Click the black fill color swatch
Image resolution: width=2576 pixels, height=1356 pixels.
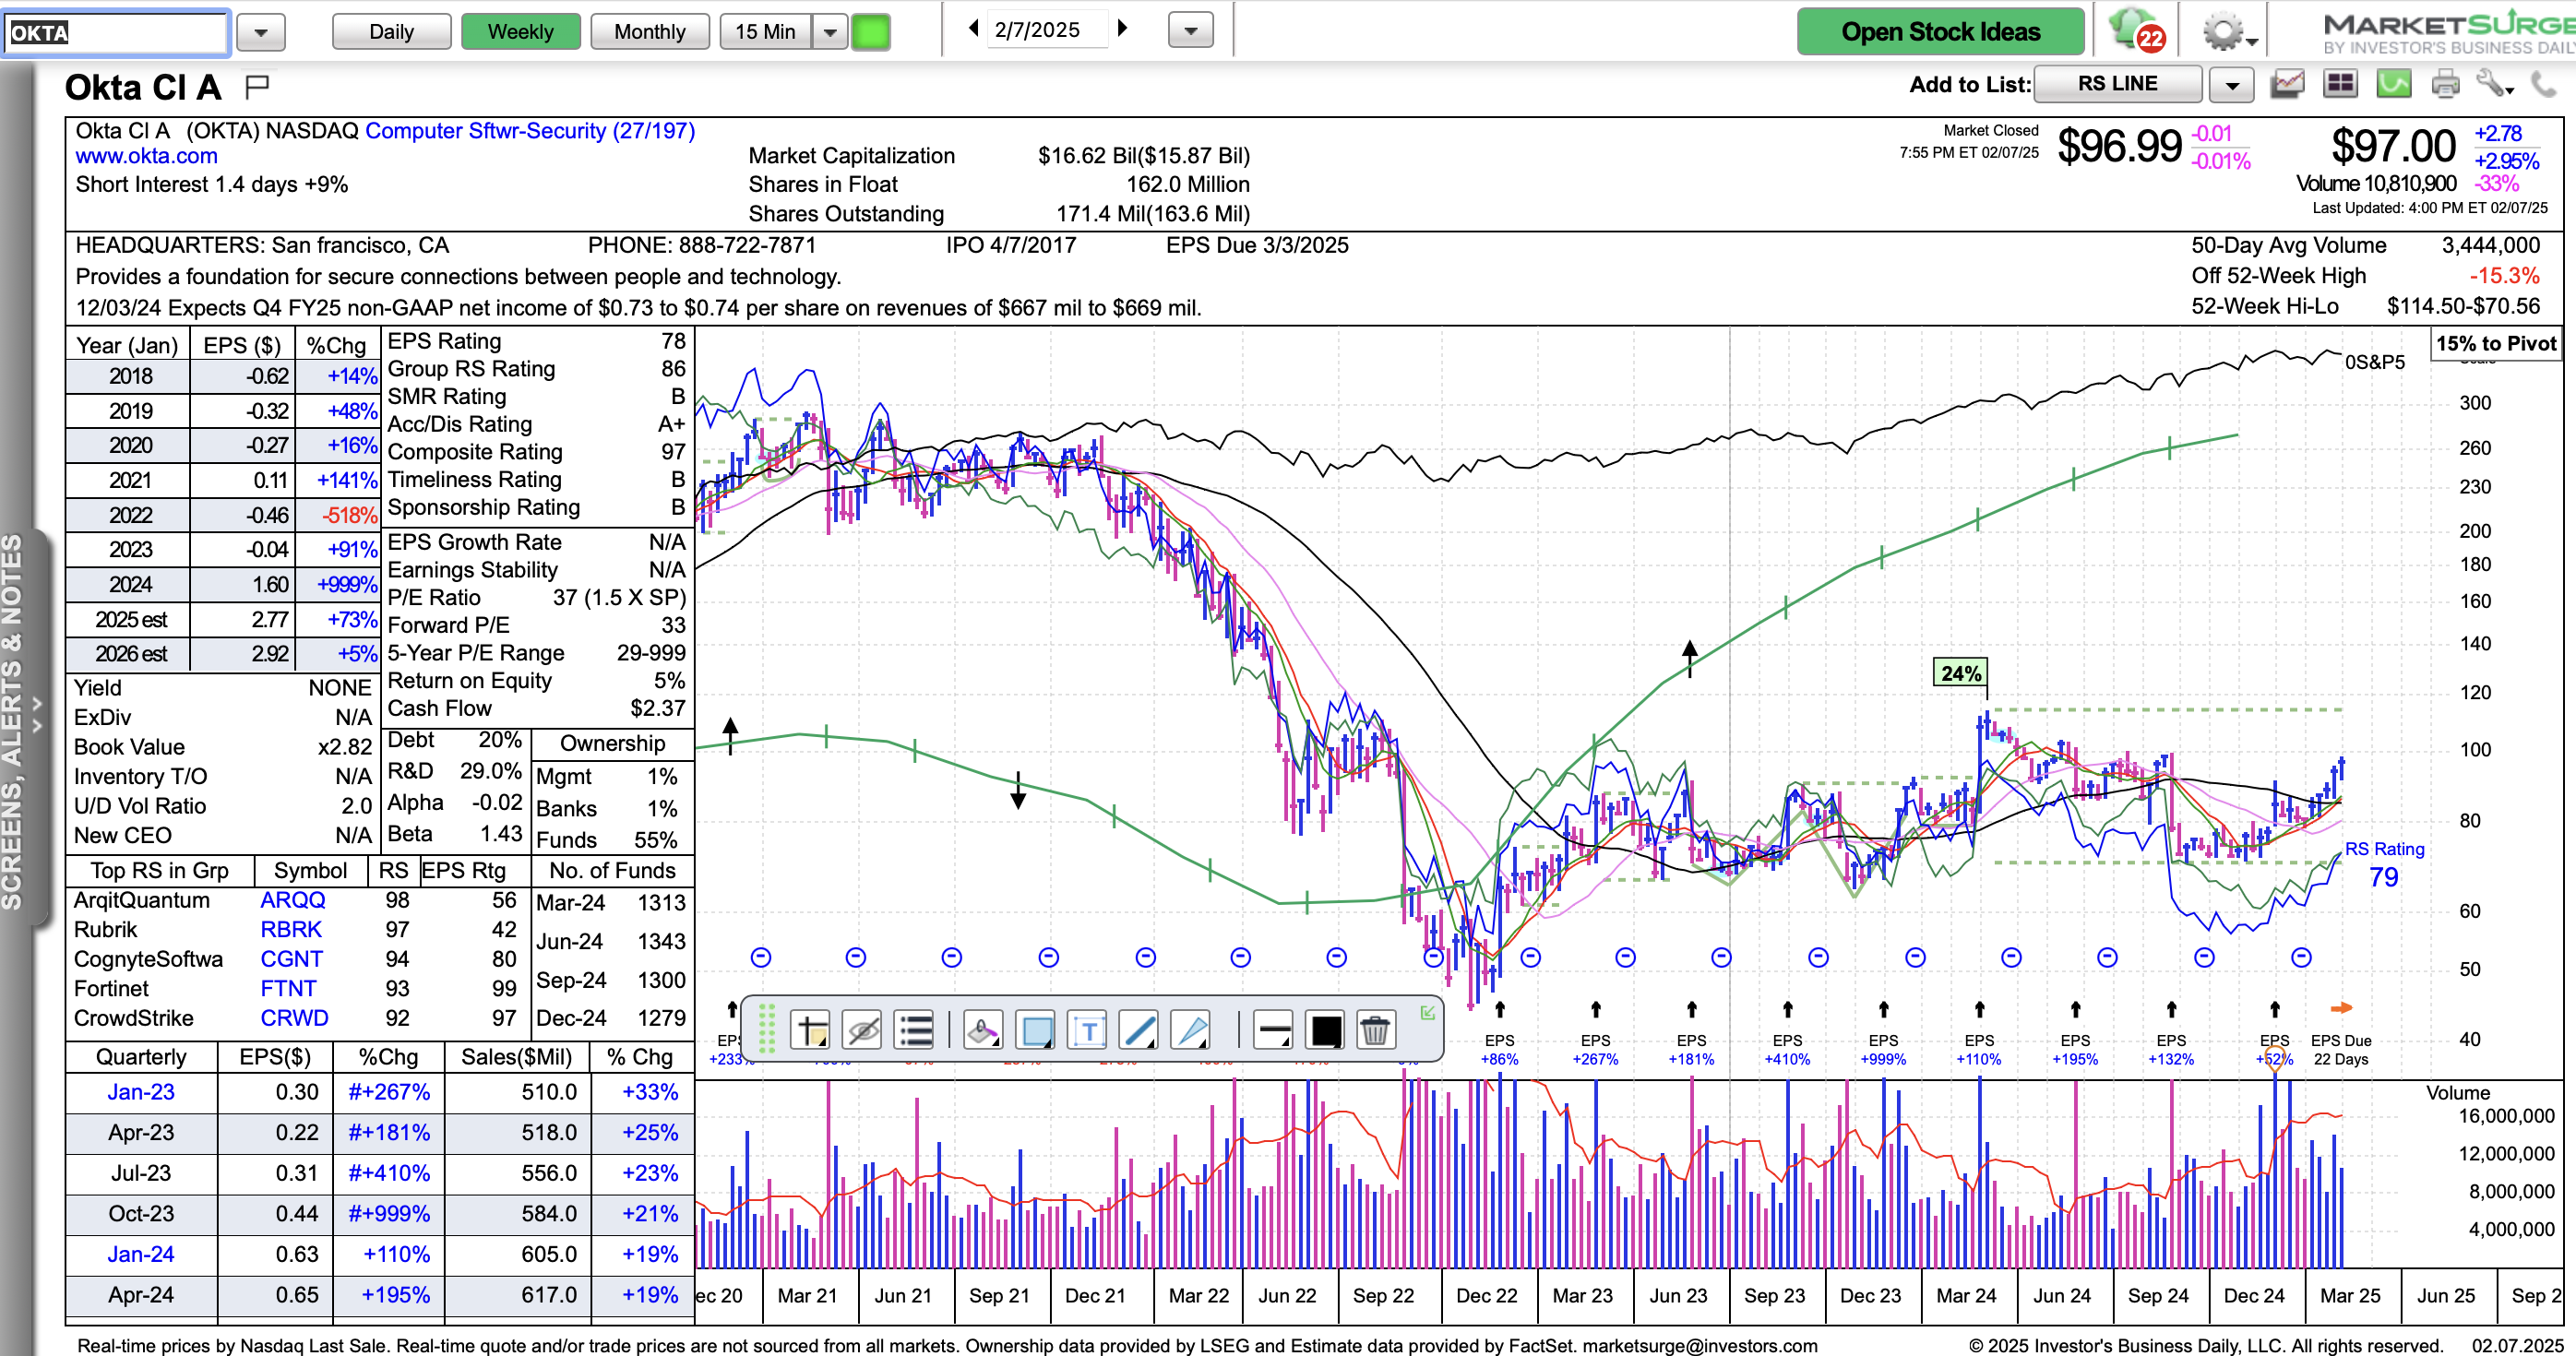click(1325, 1030)
